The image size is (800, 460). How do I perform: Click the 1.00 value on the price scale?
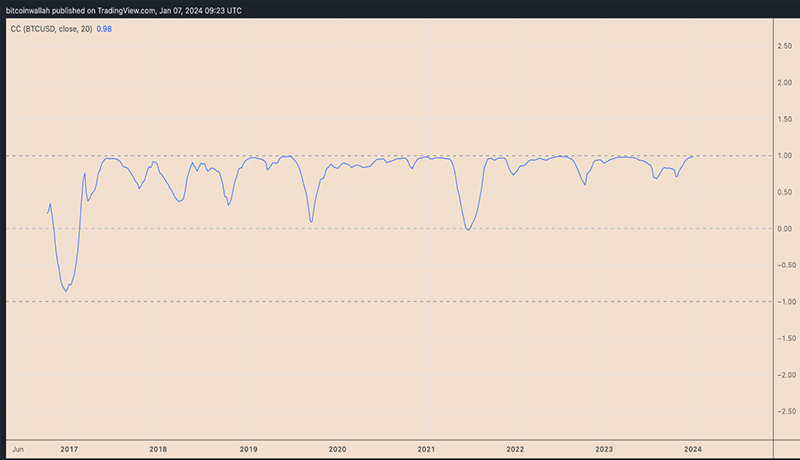(x=785, y=156)
